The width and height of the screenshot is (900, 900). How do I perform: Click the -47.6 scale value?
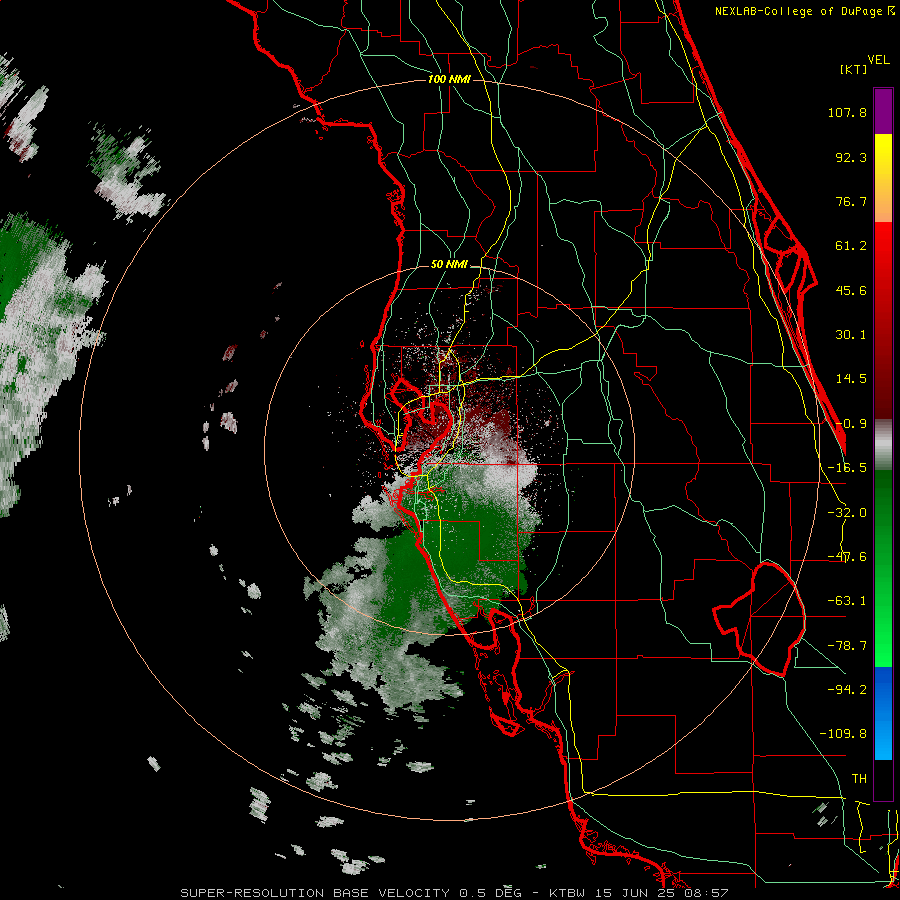(x=847, y=557)
